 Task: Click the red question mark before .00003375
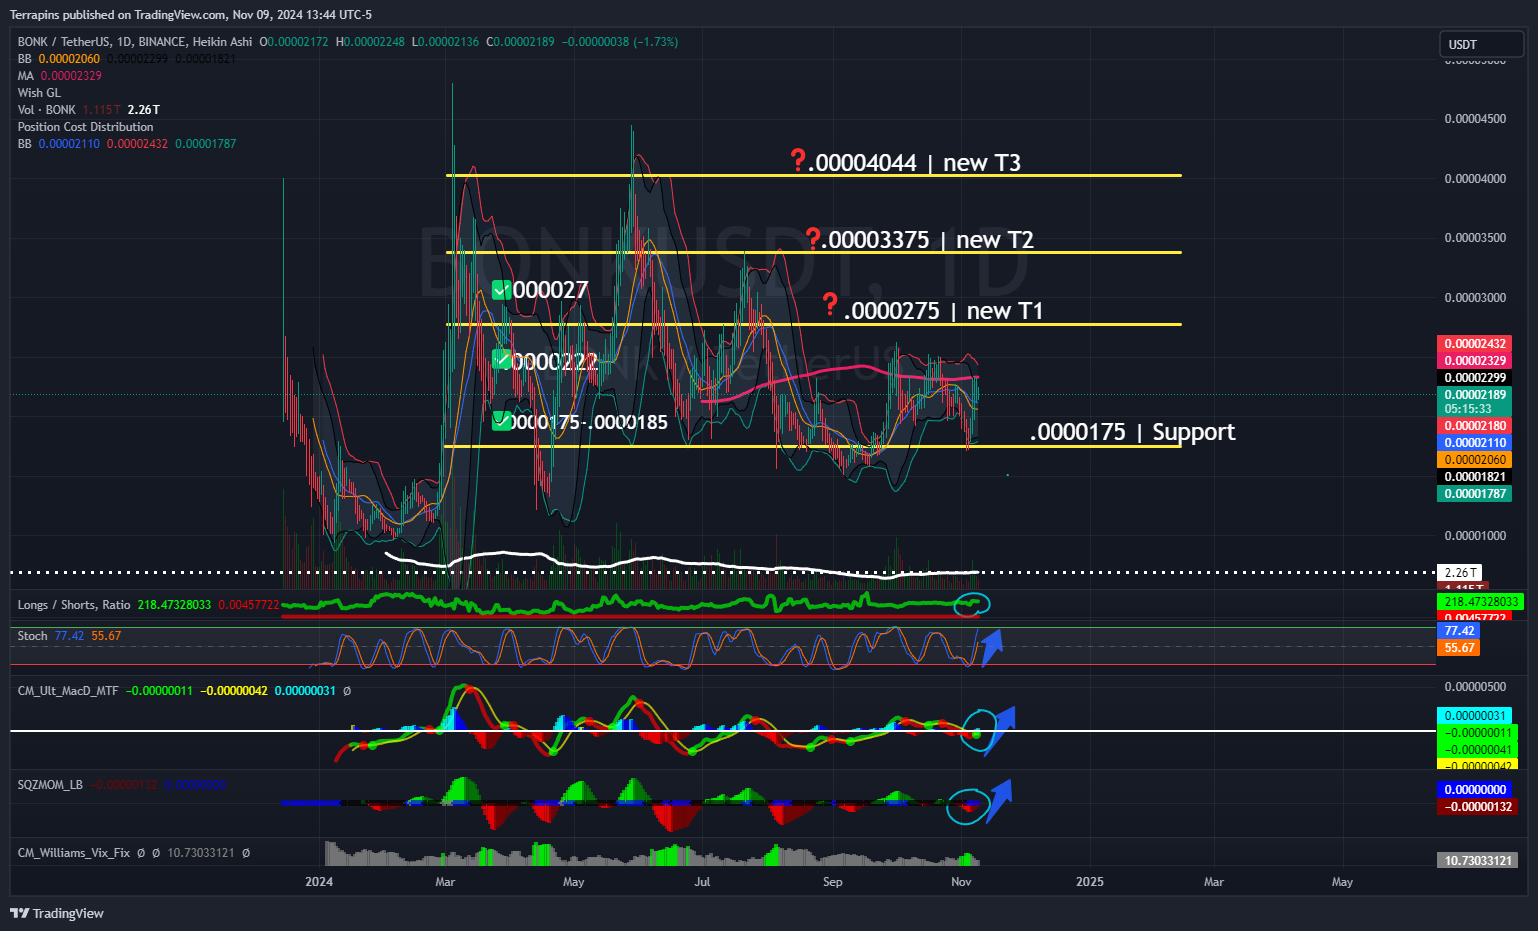click(813, 238)
